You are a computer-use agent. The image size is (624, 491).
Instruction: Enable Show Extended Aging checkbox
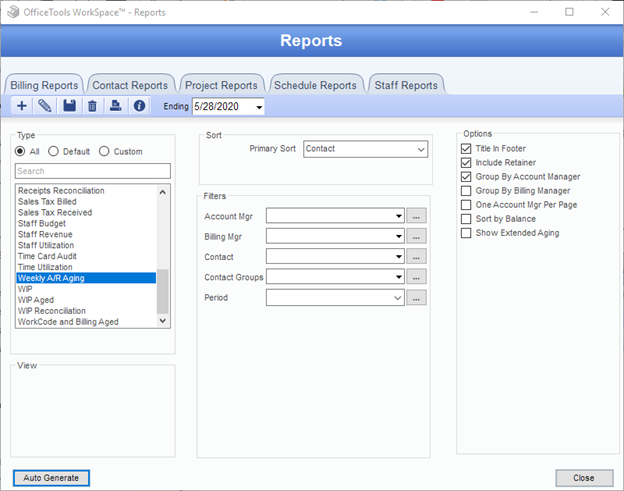466,233
